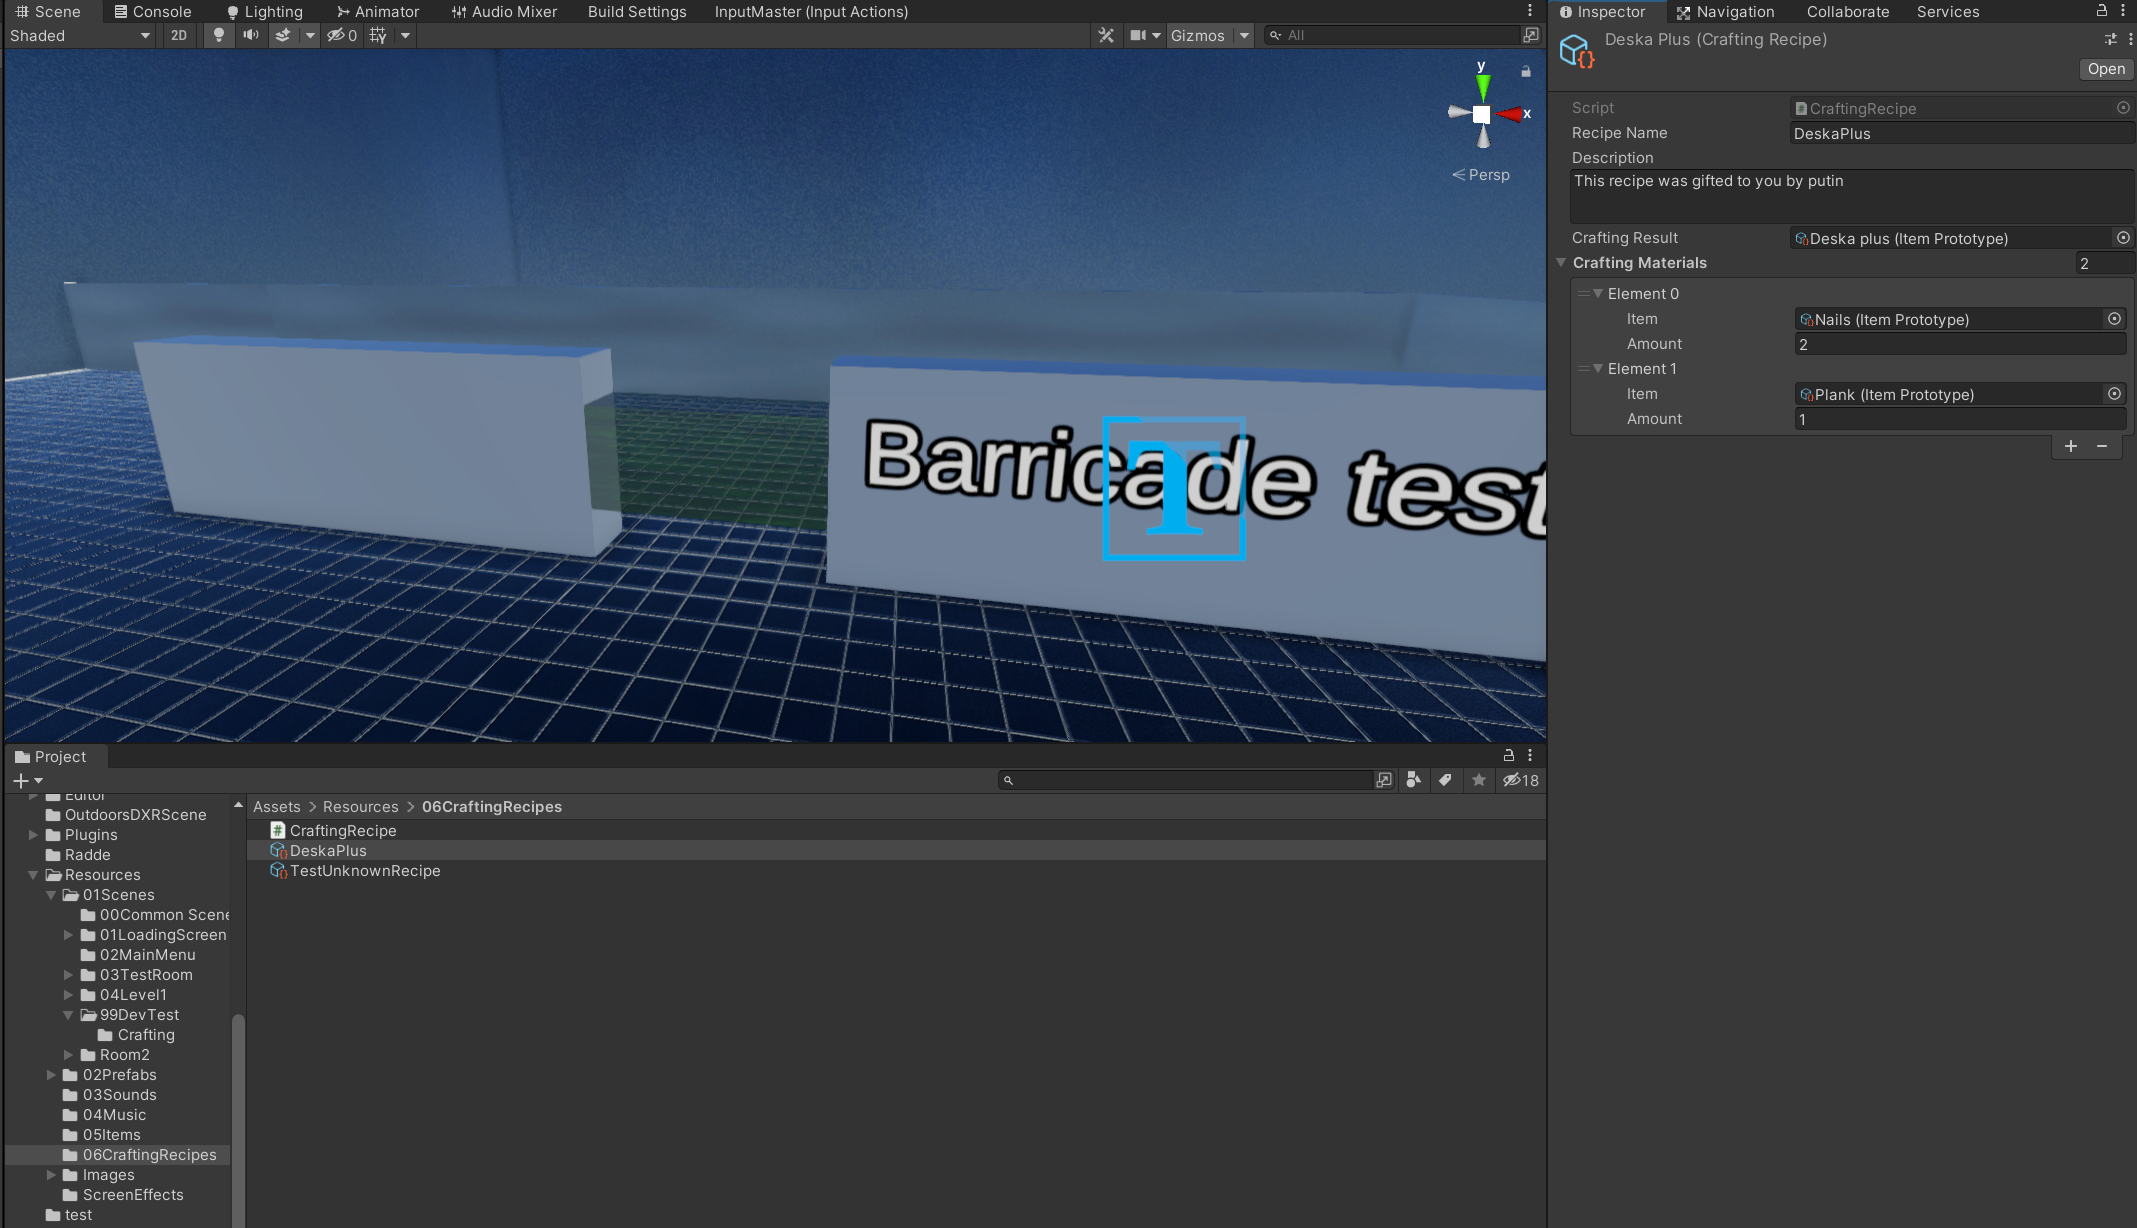Screen dimensions: 2137x1228
Task: Open Project search-in-new-window icon
Action: tap(1384, 780)
